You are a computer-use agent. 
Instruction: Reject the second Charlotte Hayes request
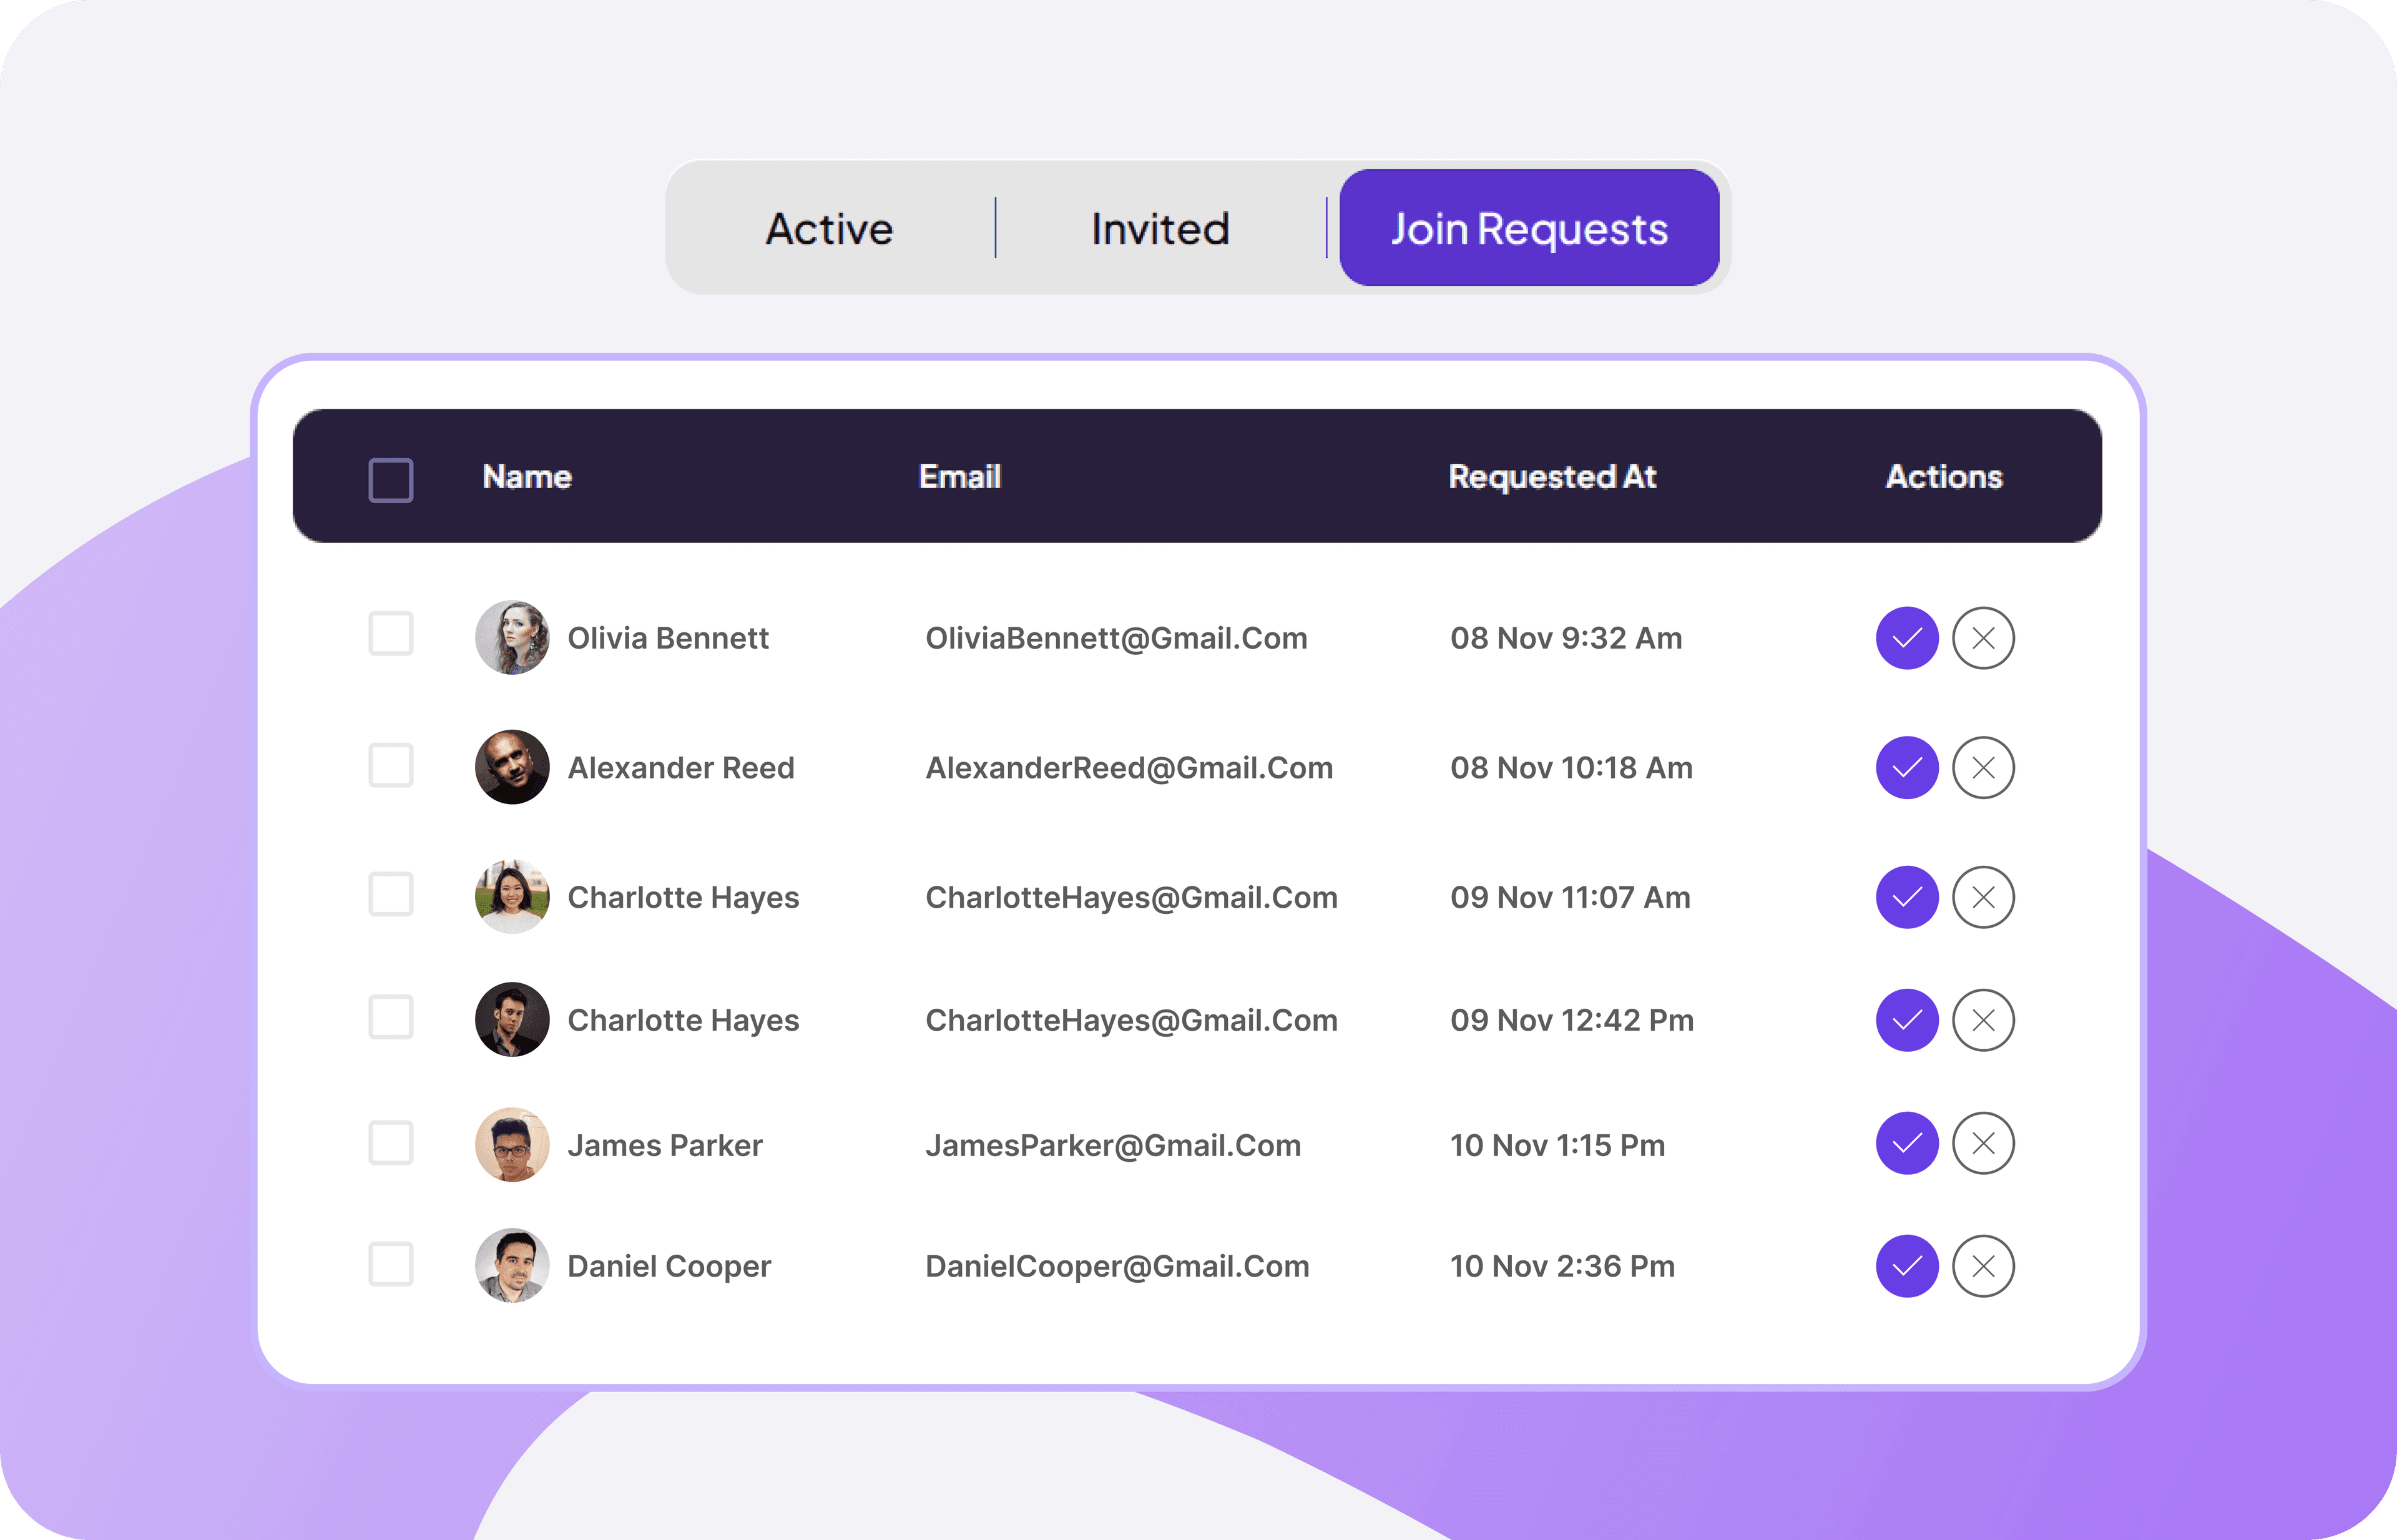[1983, 1019]
